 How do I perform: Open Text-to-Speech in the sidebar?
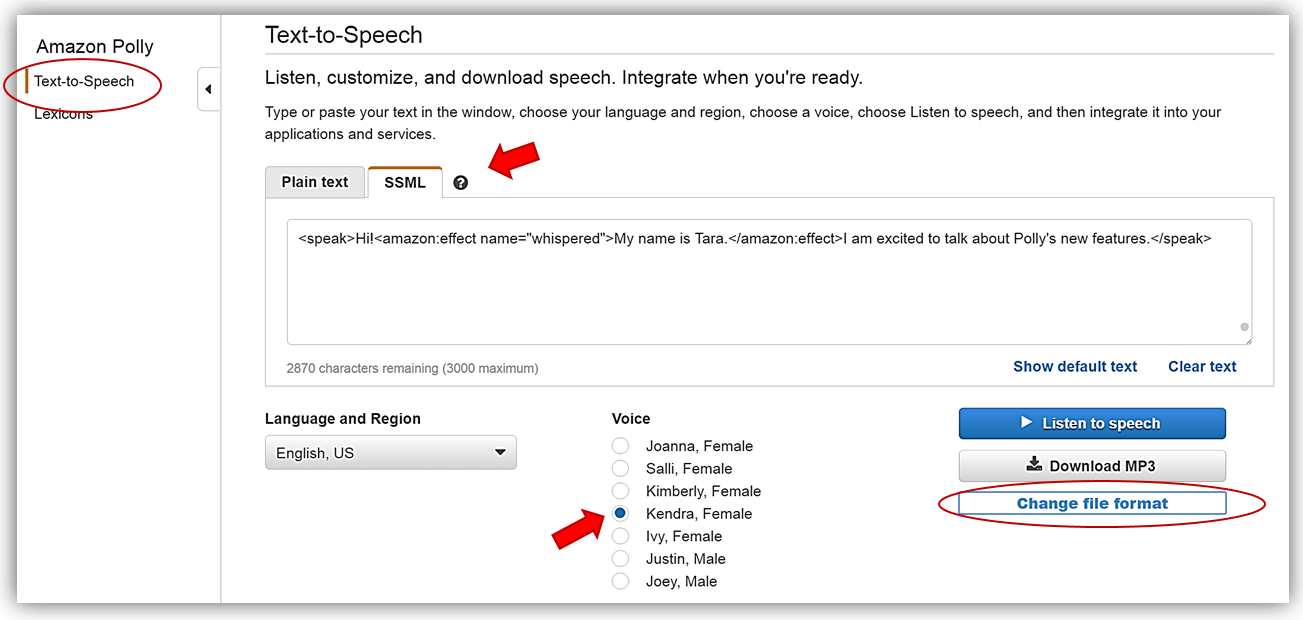point(84,81)
